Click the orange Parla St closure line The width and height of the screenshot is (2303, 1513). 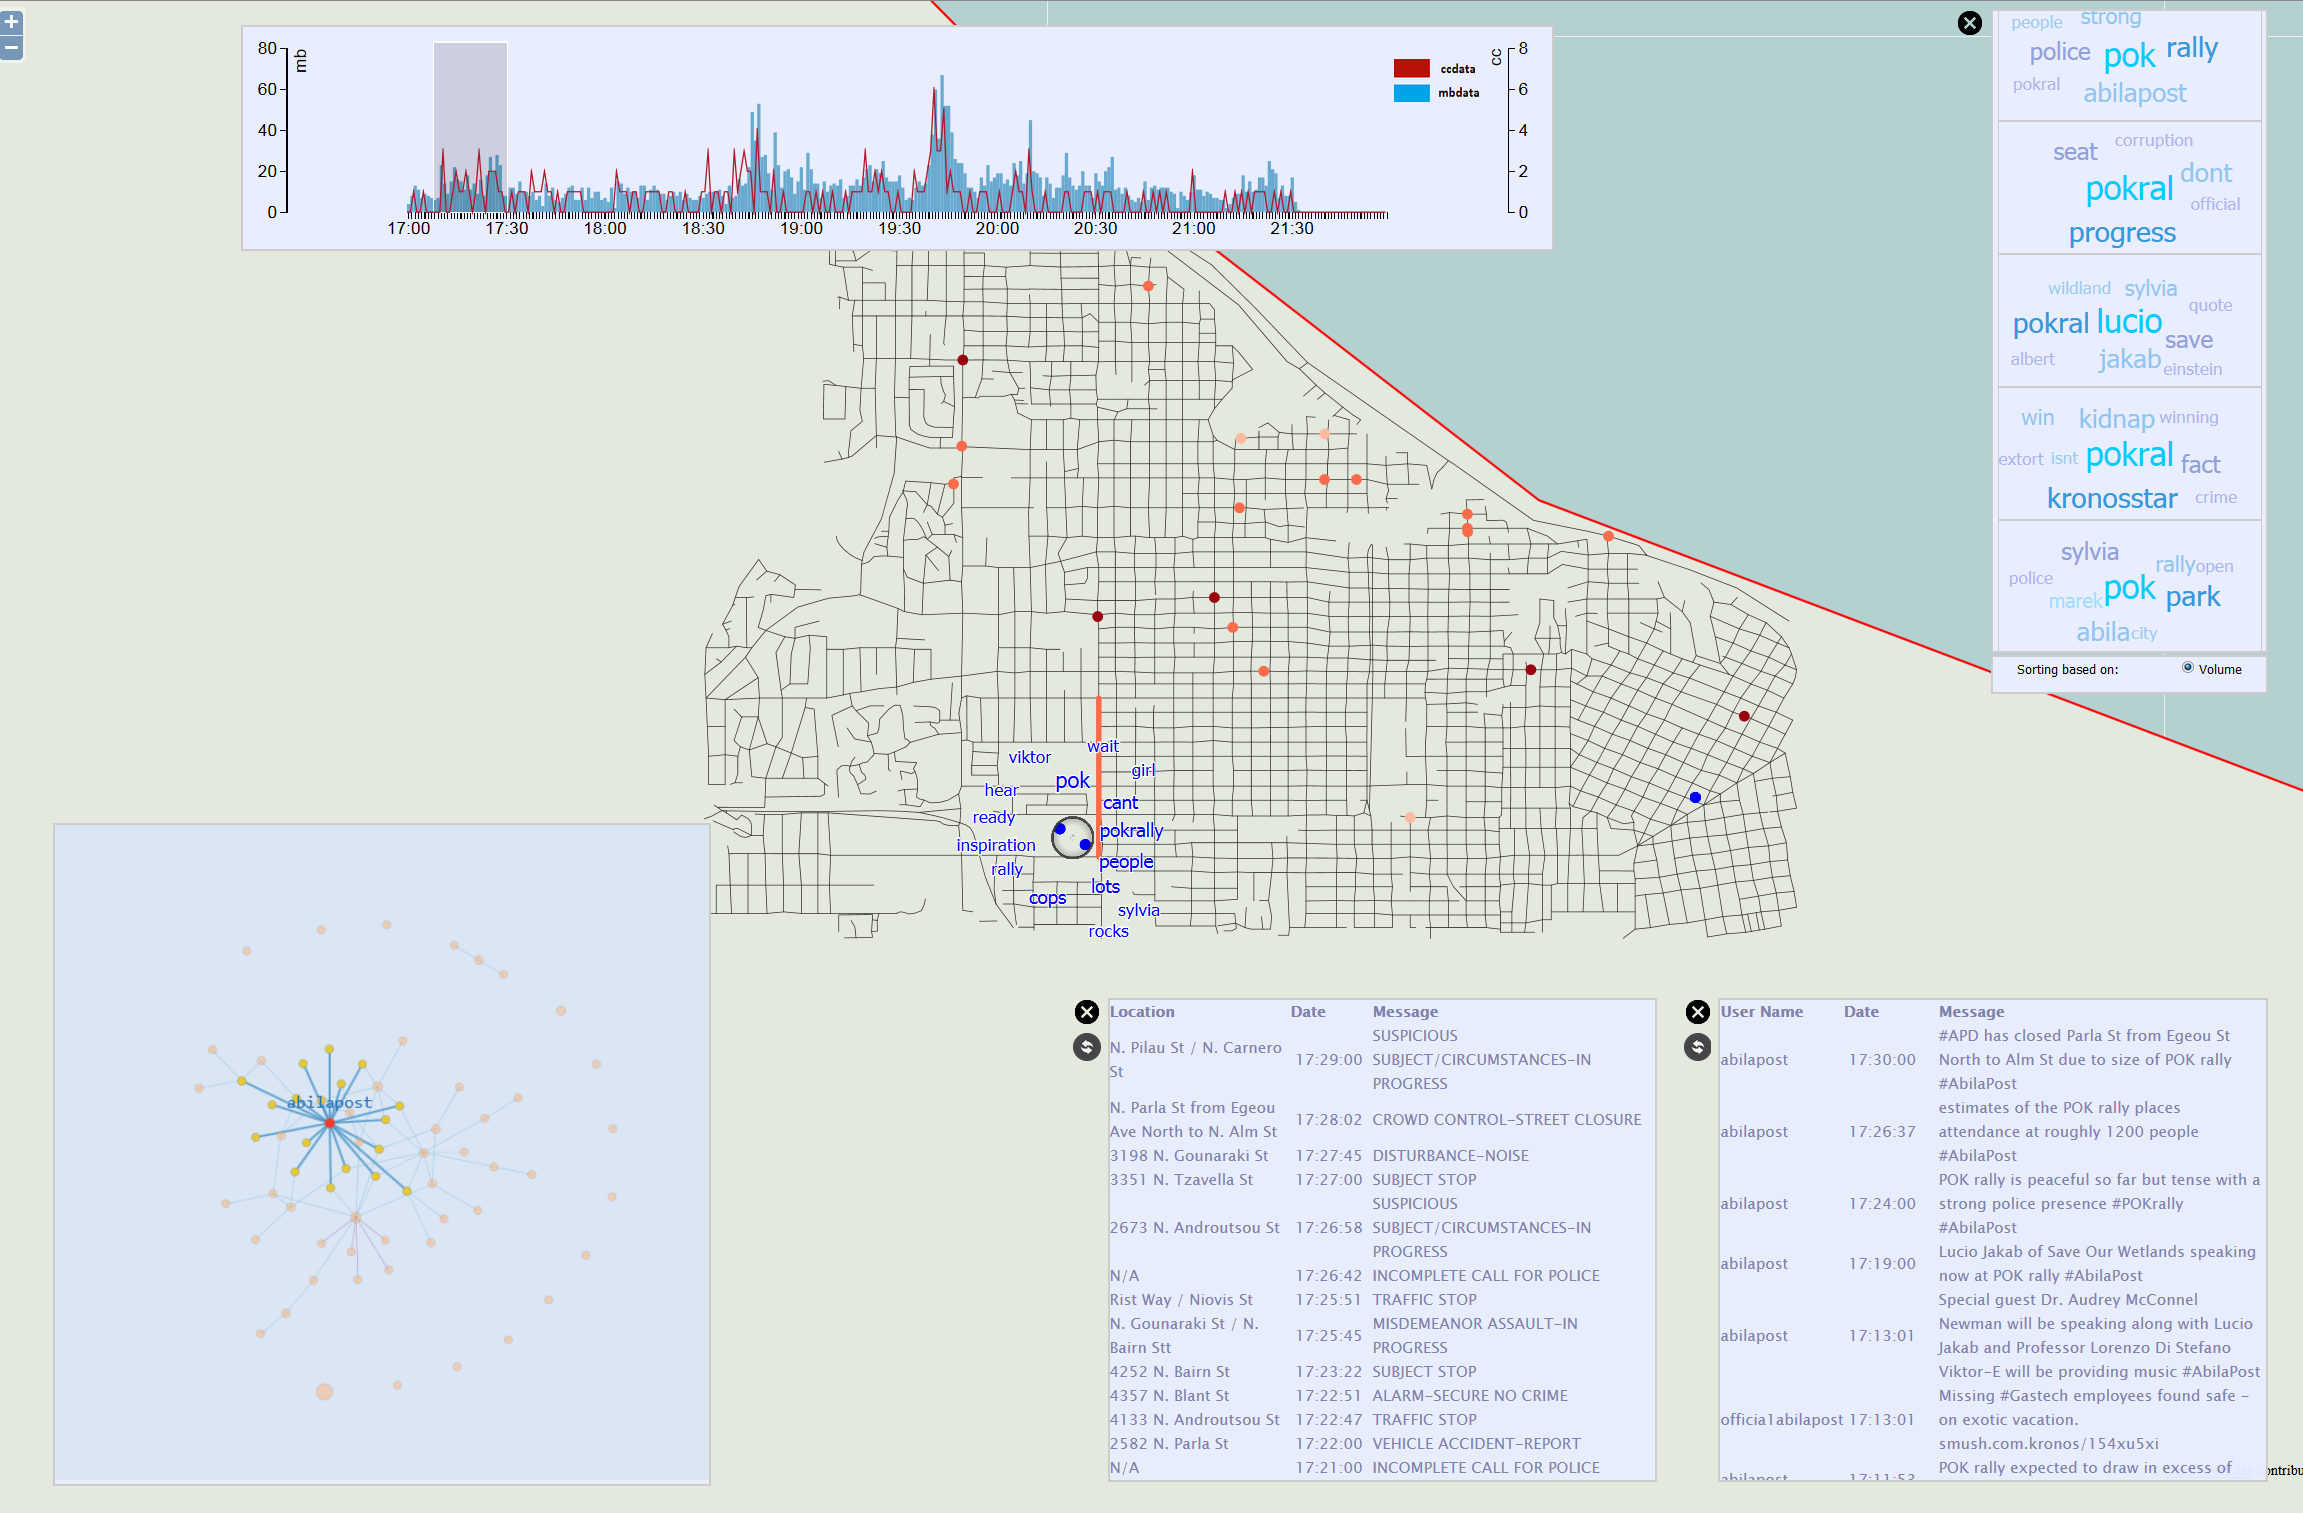coord(1098,775)
